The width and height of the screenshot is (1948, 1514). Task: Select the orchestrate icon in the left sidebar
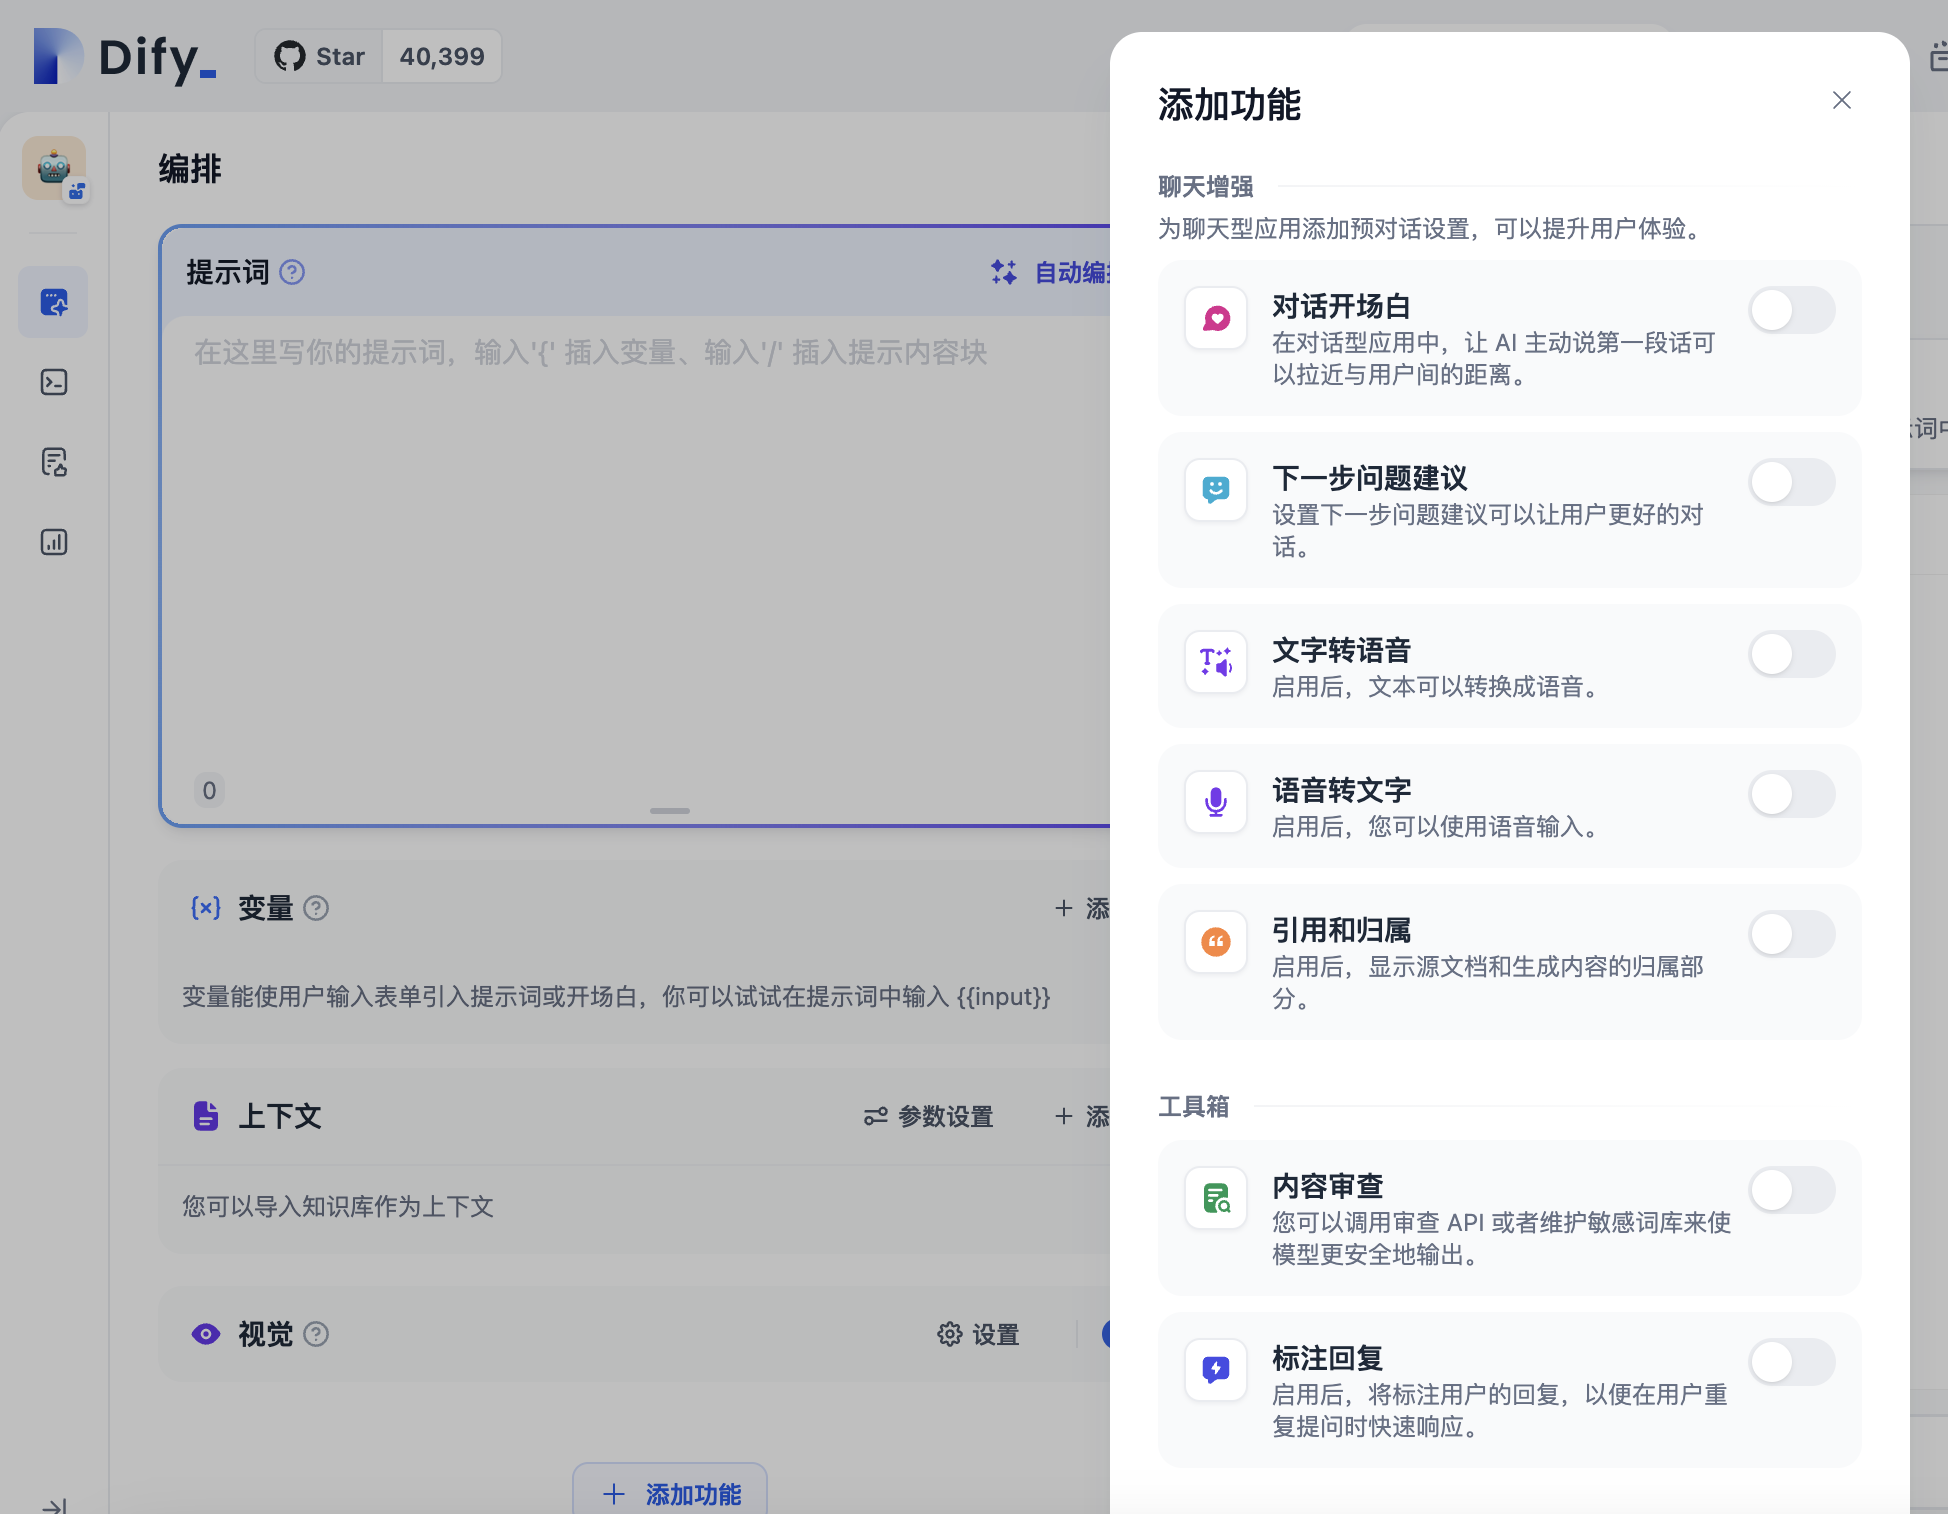53,302
